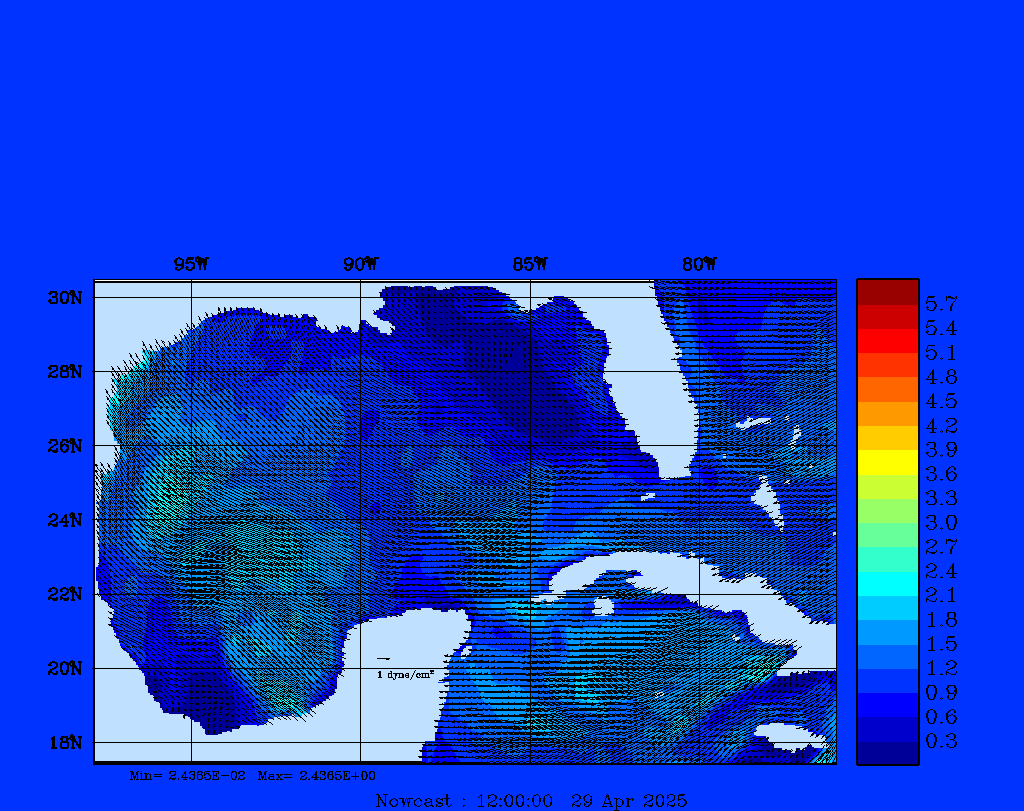Click the 95W longitude label
This screenshot has width=1024, height=811.
pyautogui.click(x=191, y=264)
